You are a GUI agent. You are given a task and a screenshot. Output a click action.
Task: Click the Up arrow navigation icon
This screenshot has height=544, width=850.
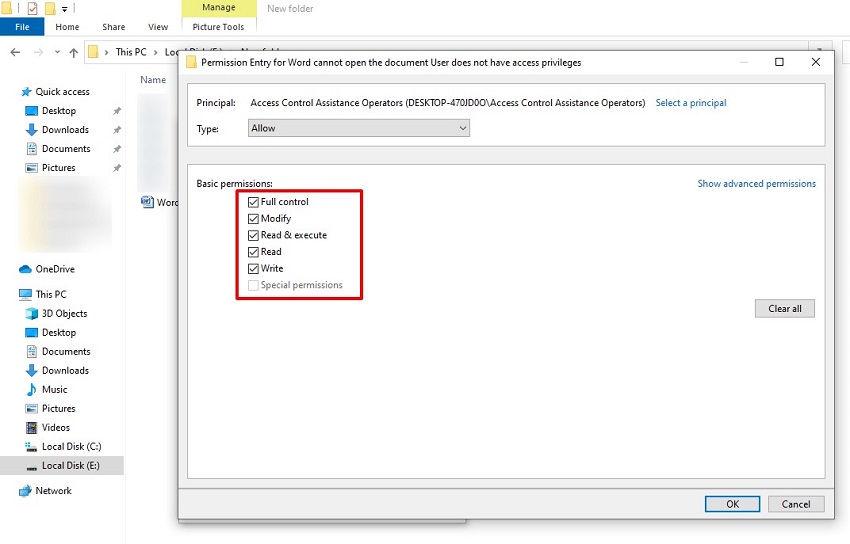click(74, 52)
